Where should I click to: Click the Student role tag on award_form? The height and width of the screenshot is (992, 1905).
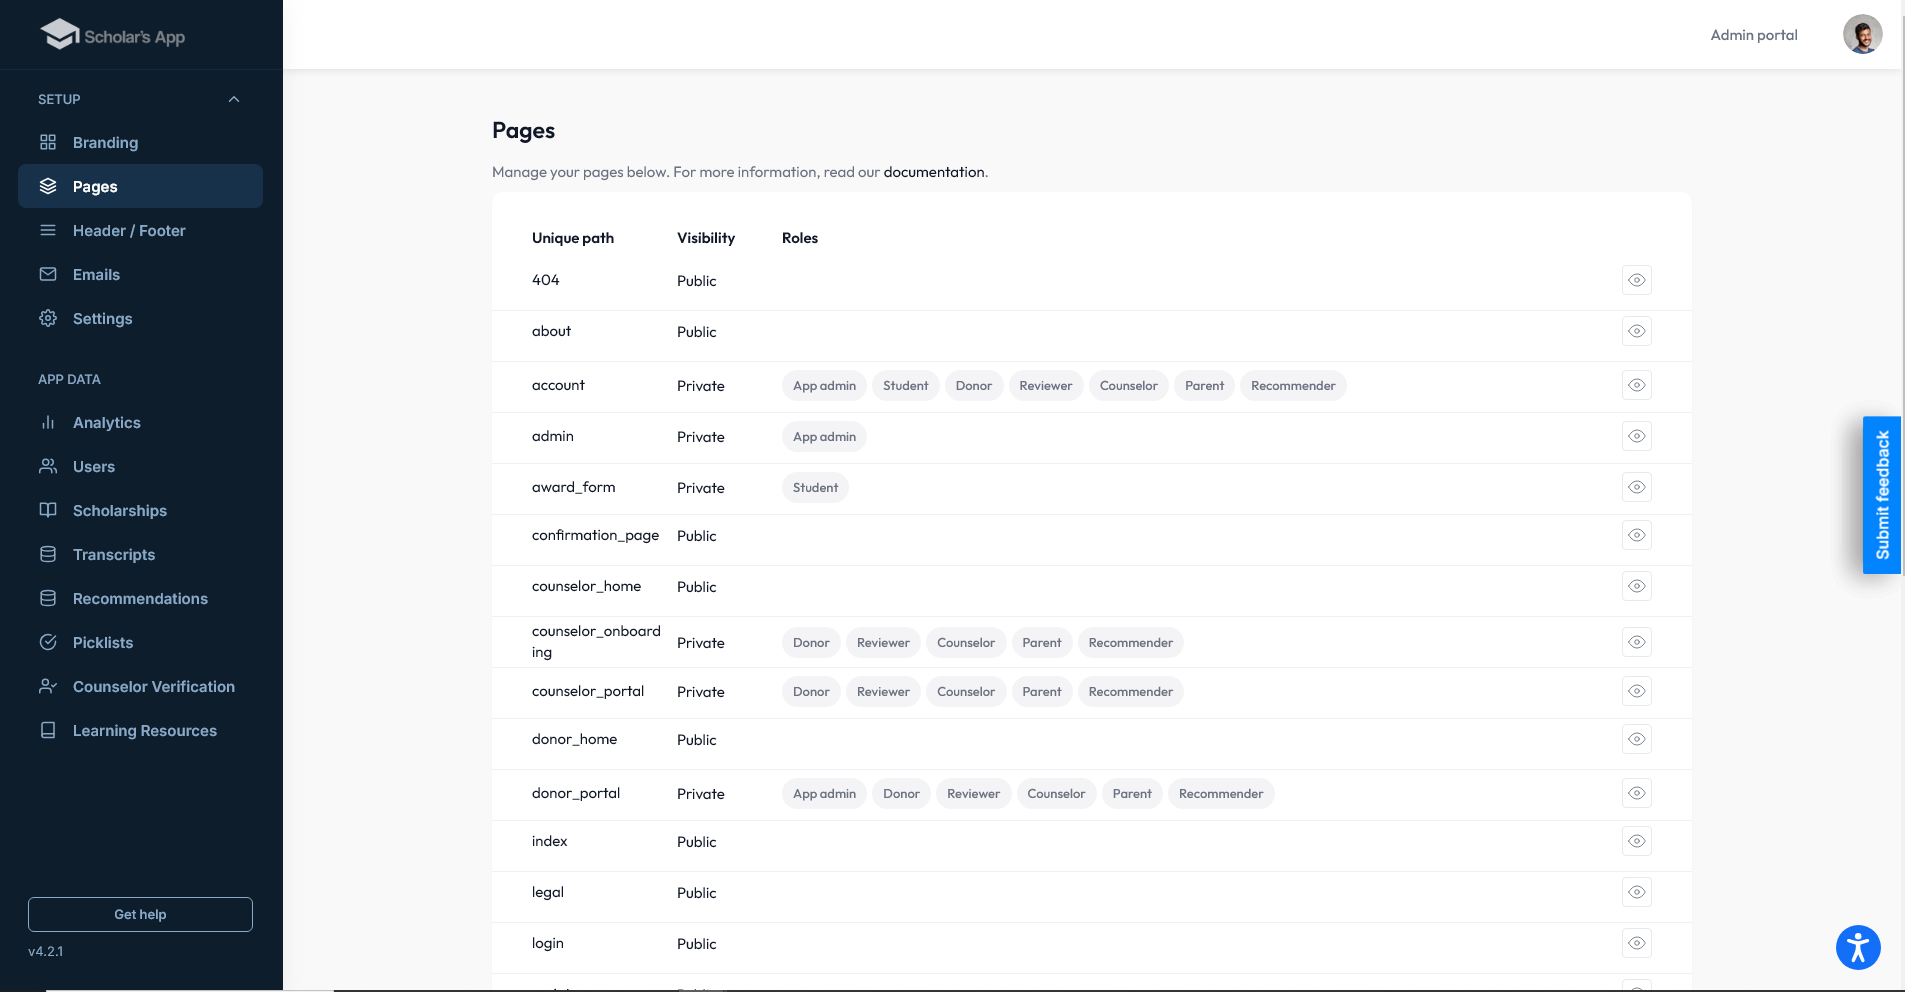coord(815,487)
